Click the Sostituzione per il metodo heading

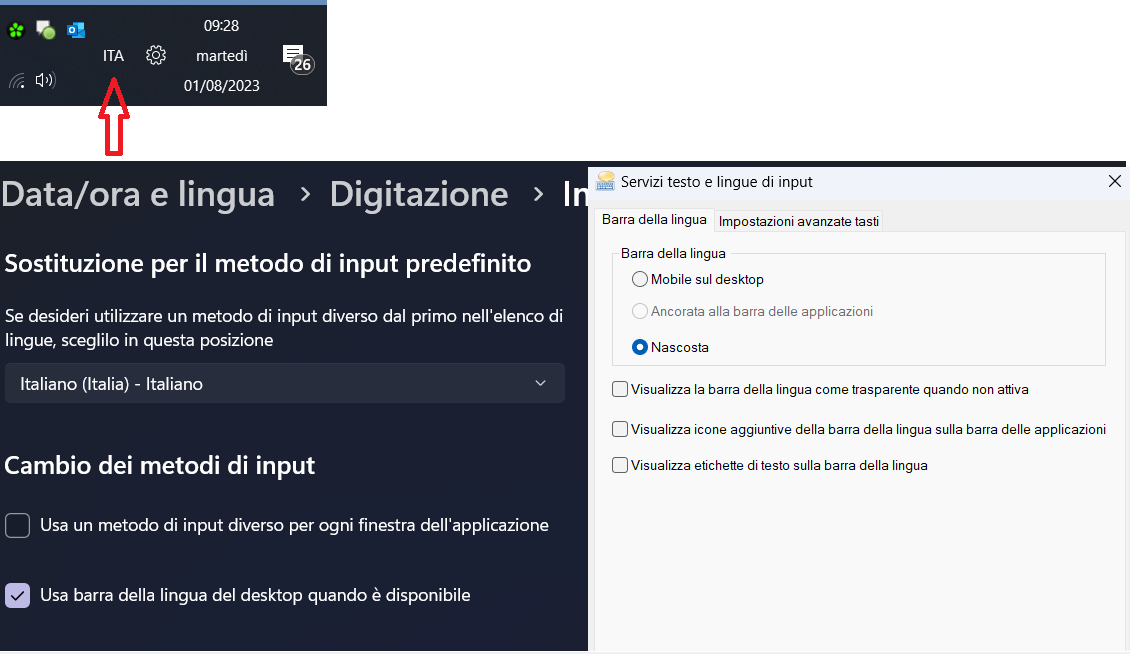point(268,264)
